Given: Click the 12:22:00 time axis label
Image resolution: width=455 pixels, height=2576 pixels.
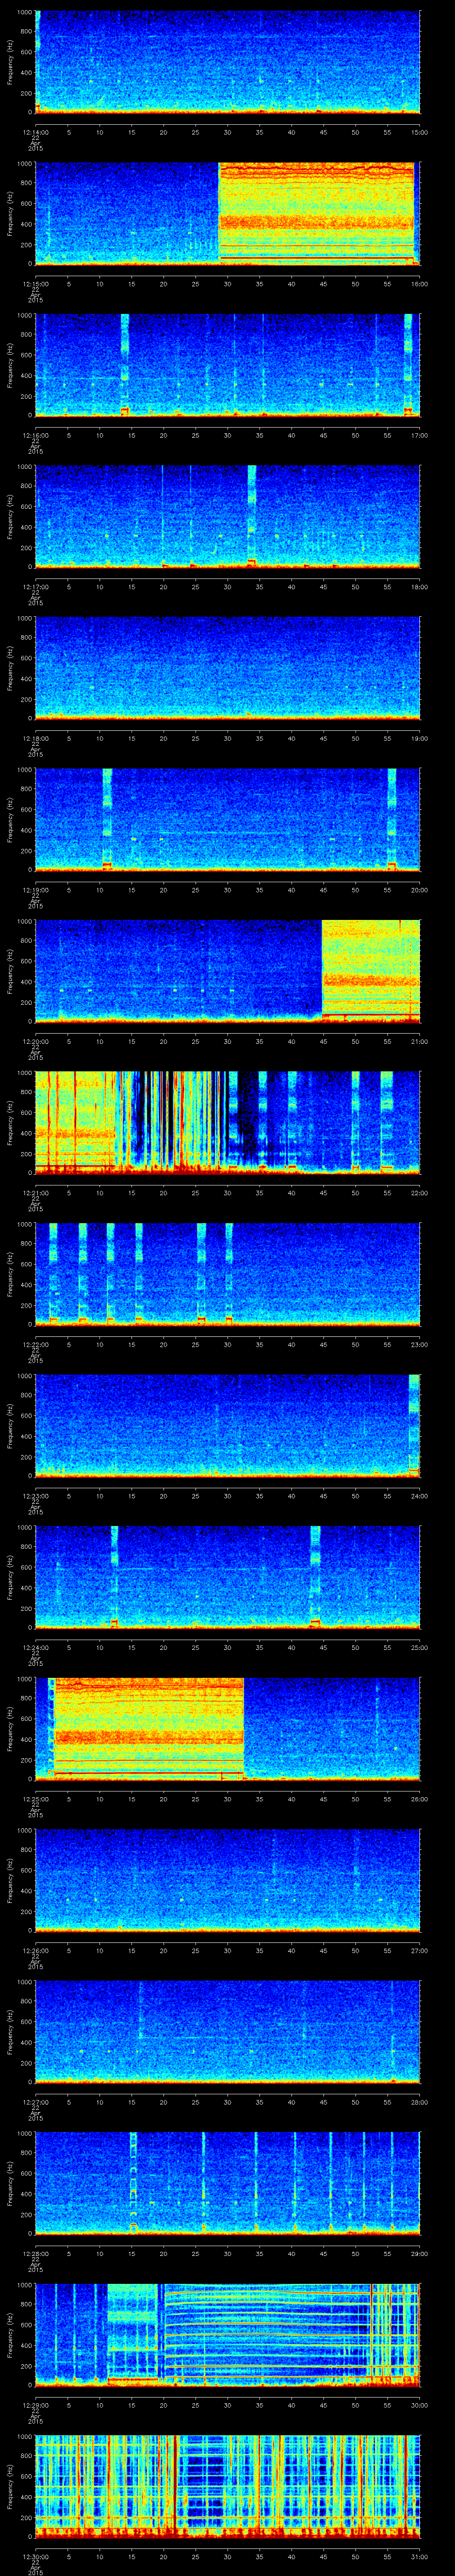Looking at the screenshot, I should coord(36,1344).
